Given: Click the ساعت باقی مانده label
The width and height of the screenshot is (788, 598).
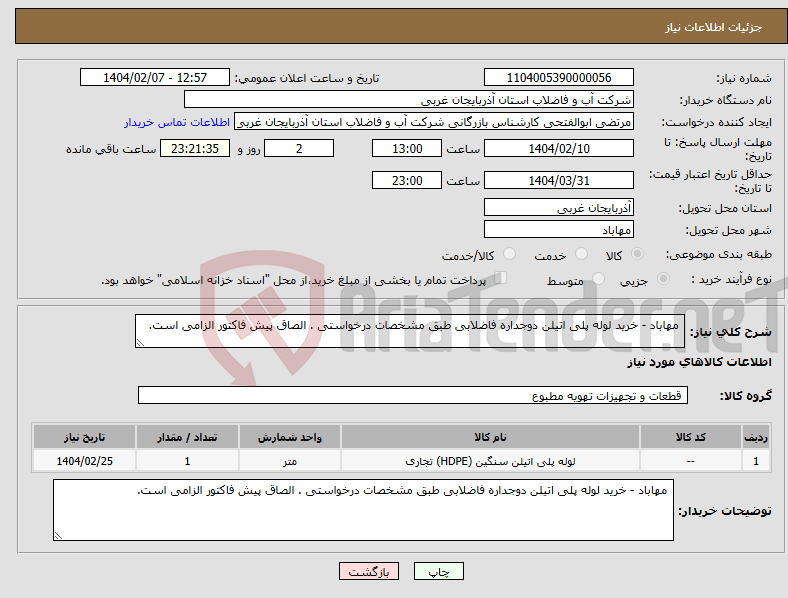Looking at the screenshot, I should point(111,150).
